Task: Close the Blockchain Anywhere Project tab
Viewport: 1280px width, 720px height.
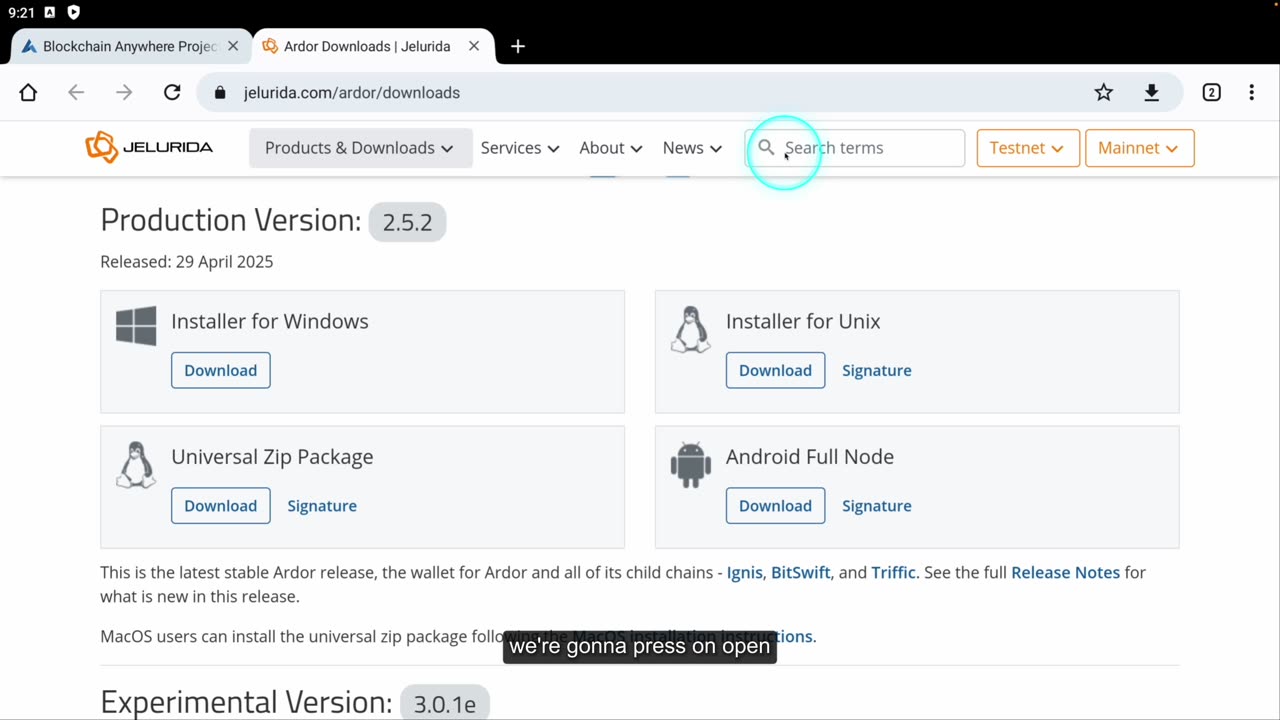Action: [233, 46]
